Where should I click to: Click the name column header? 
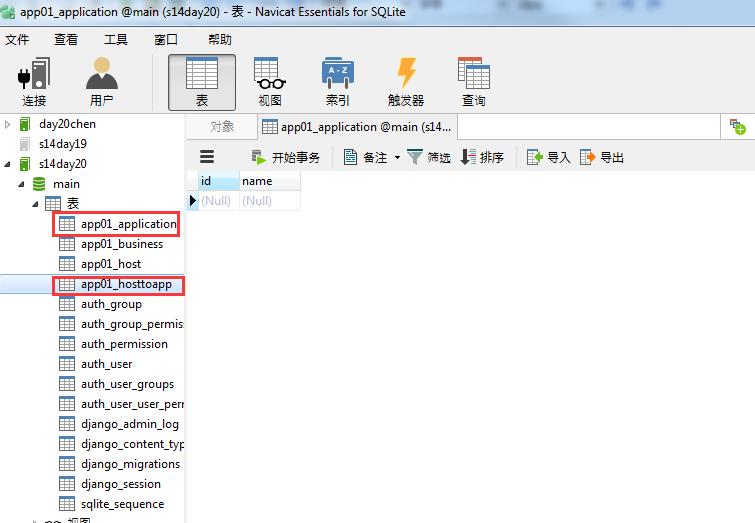(270, 181)
